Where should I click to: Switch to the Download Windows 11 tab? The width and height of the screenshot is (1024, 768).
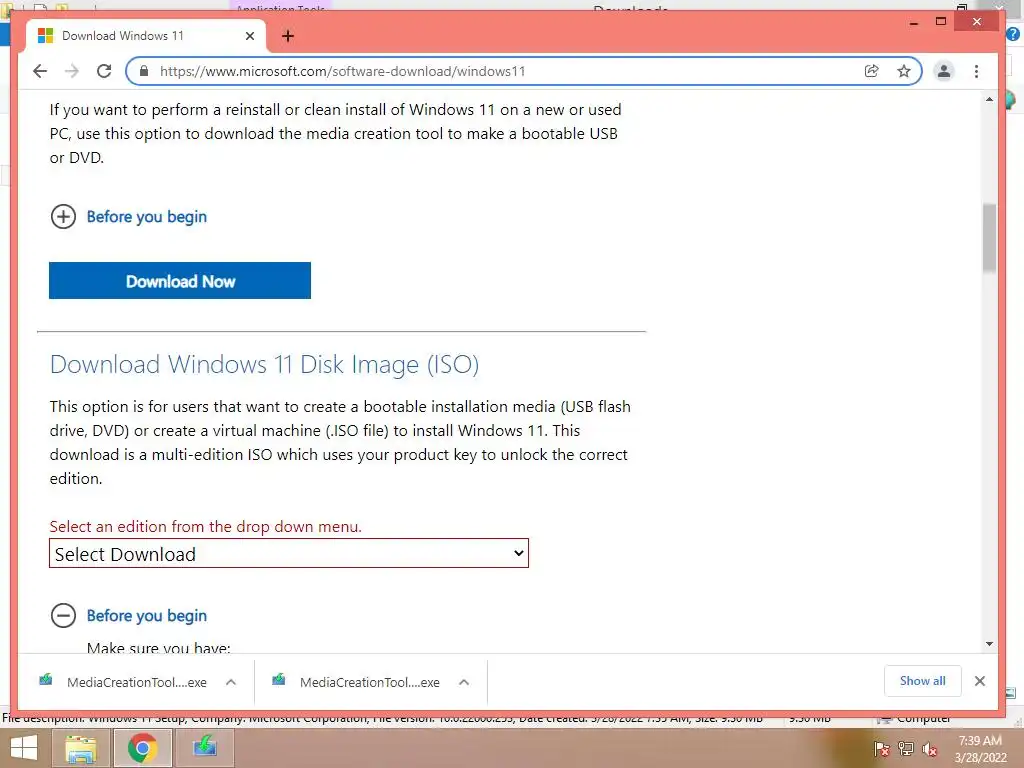coord(146,36)
